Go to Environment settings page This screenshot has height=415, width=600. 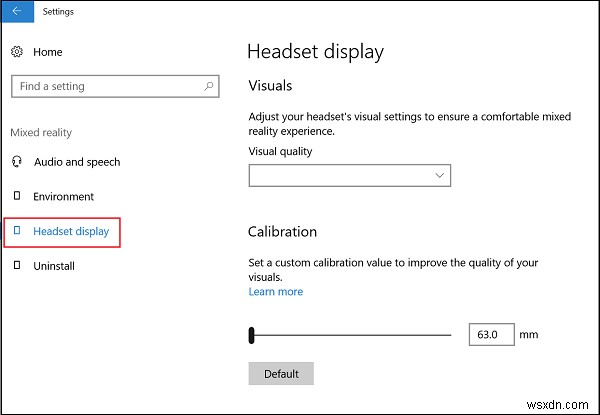click(64, 197)
